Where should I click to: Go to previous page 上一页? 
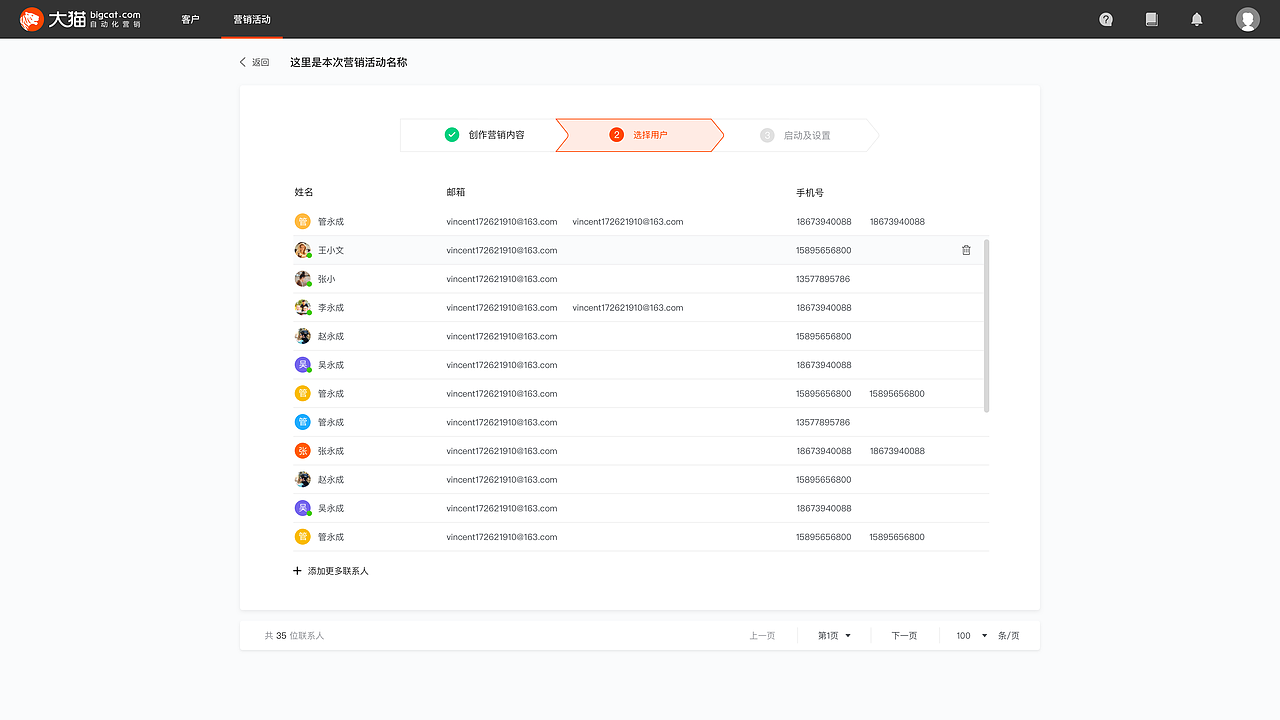pyautogui.click(x=762, y=636)
